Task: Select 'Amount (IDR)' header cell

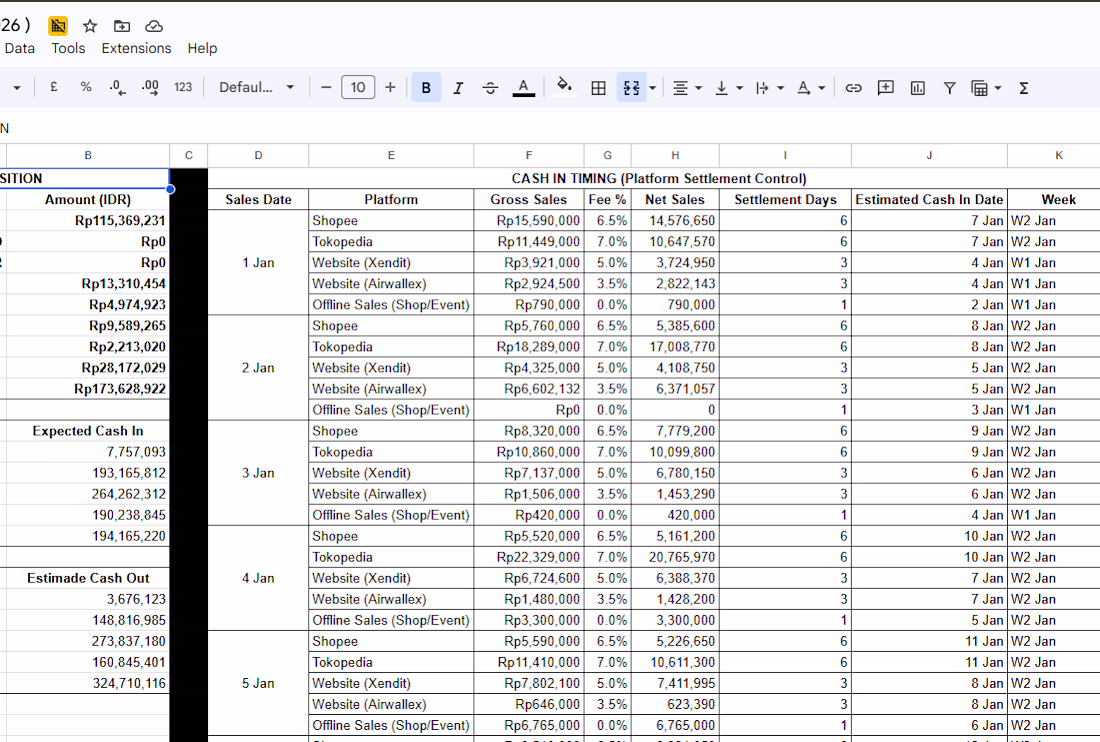Action: click(88, 199)
